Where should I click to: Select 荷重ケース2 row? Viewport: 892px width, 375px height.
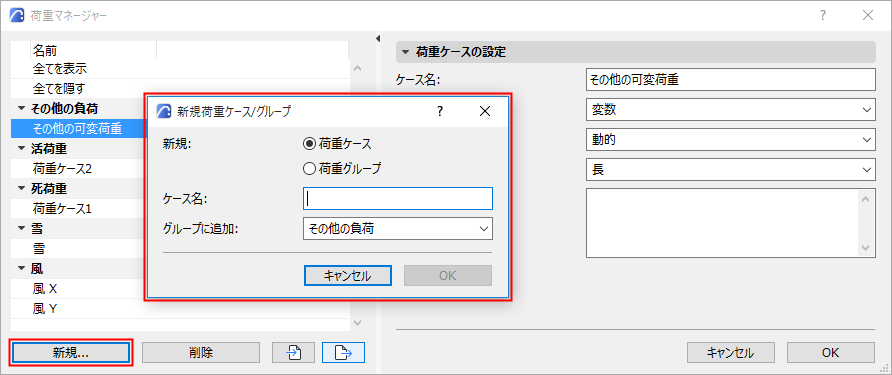[78, 168]
